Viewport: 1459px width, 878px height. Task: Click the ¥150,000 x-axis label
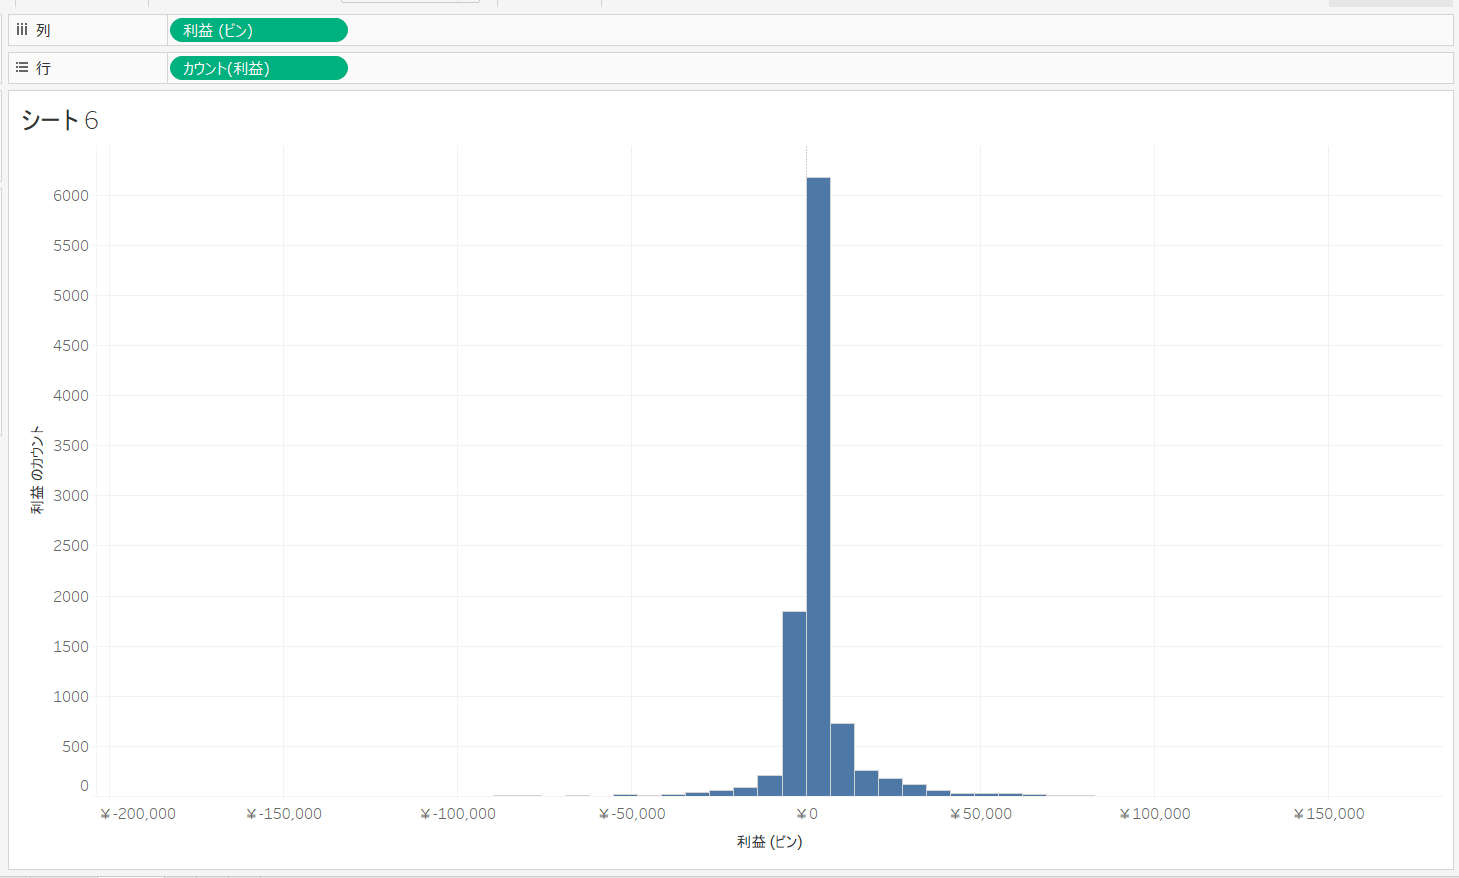point(1329,814)
